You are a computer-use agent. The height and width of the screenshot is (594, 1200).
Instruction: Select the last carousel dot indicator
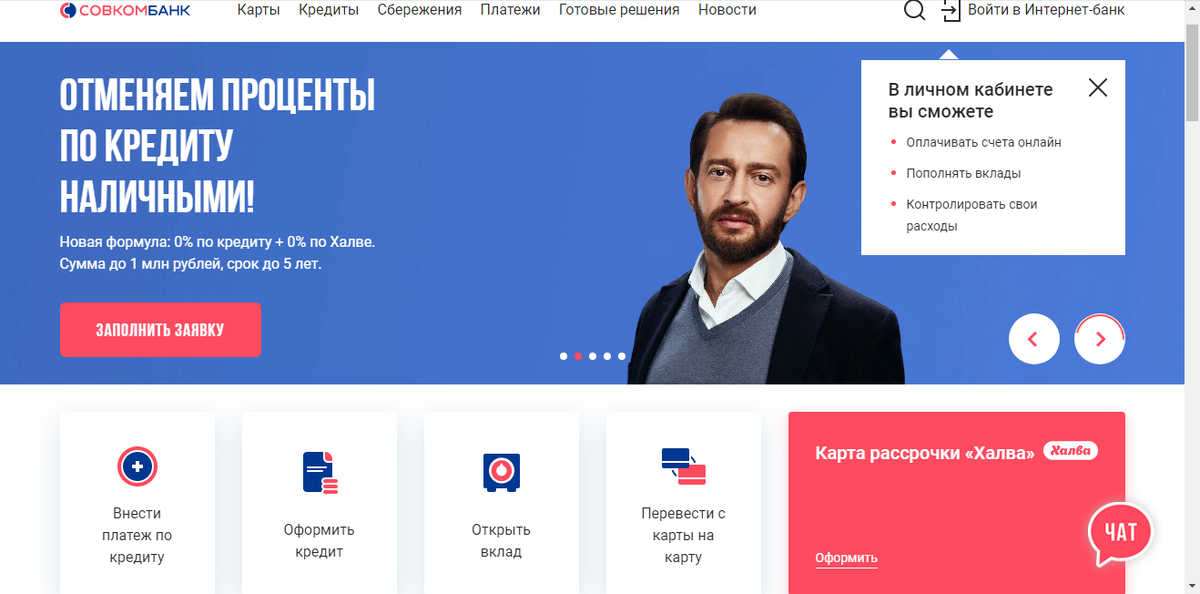pos(622,356)
